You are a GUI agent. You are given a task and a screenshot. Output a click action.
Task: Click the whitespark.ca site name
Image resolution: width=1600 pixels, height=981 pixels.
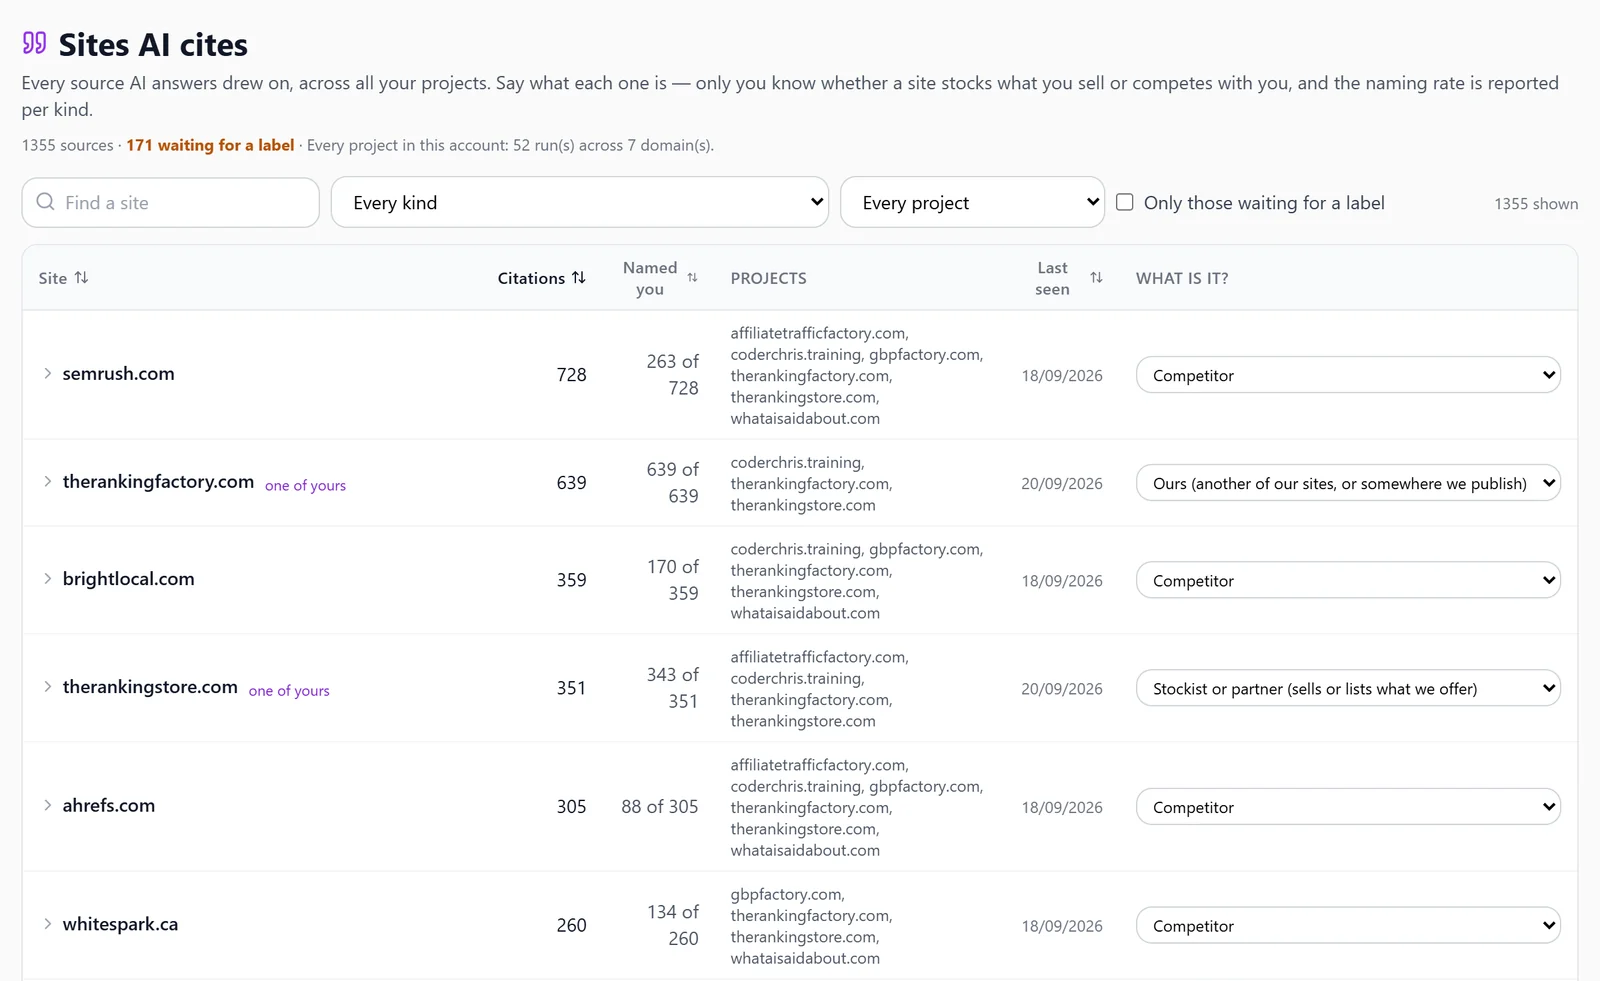(120, 924)
